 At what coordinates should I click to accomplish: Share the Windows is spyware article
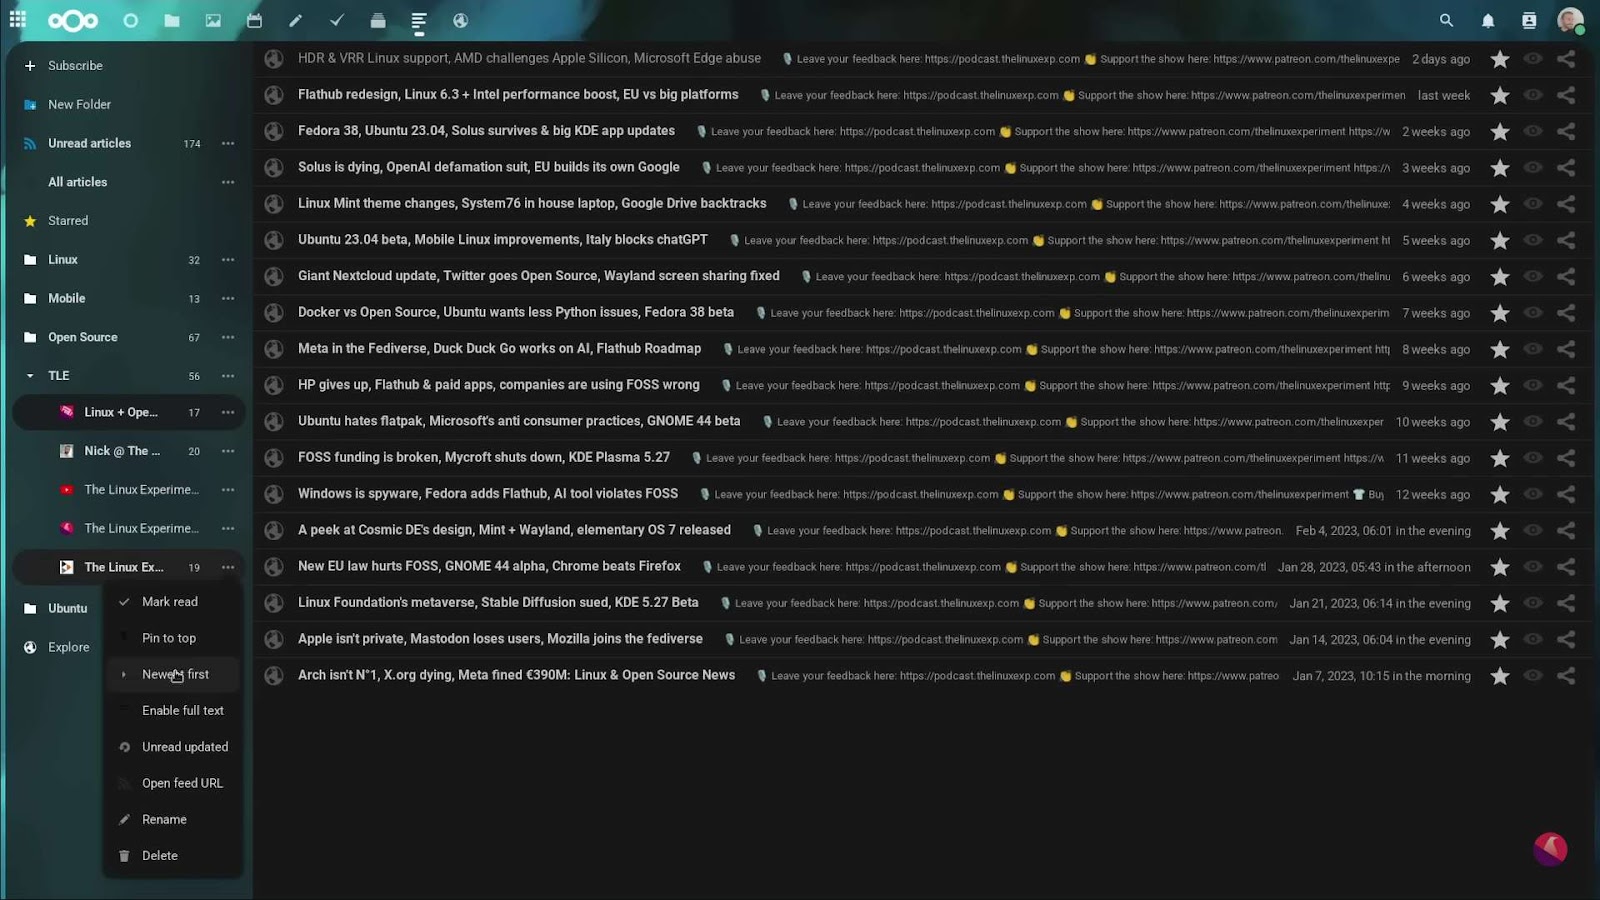point(1566,494)
